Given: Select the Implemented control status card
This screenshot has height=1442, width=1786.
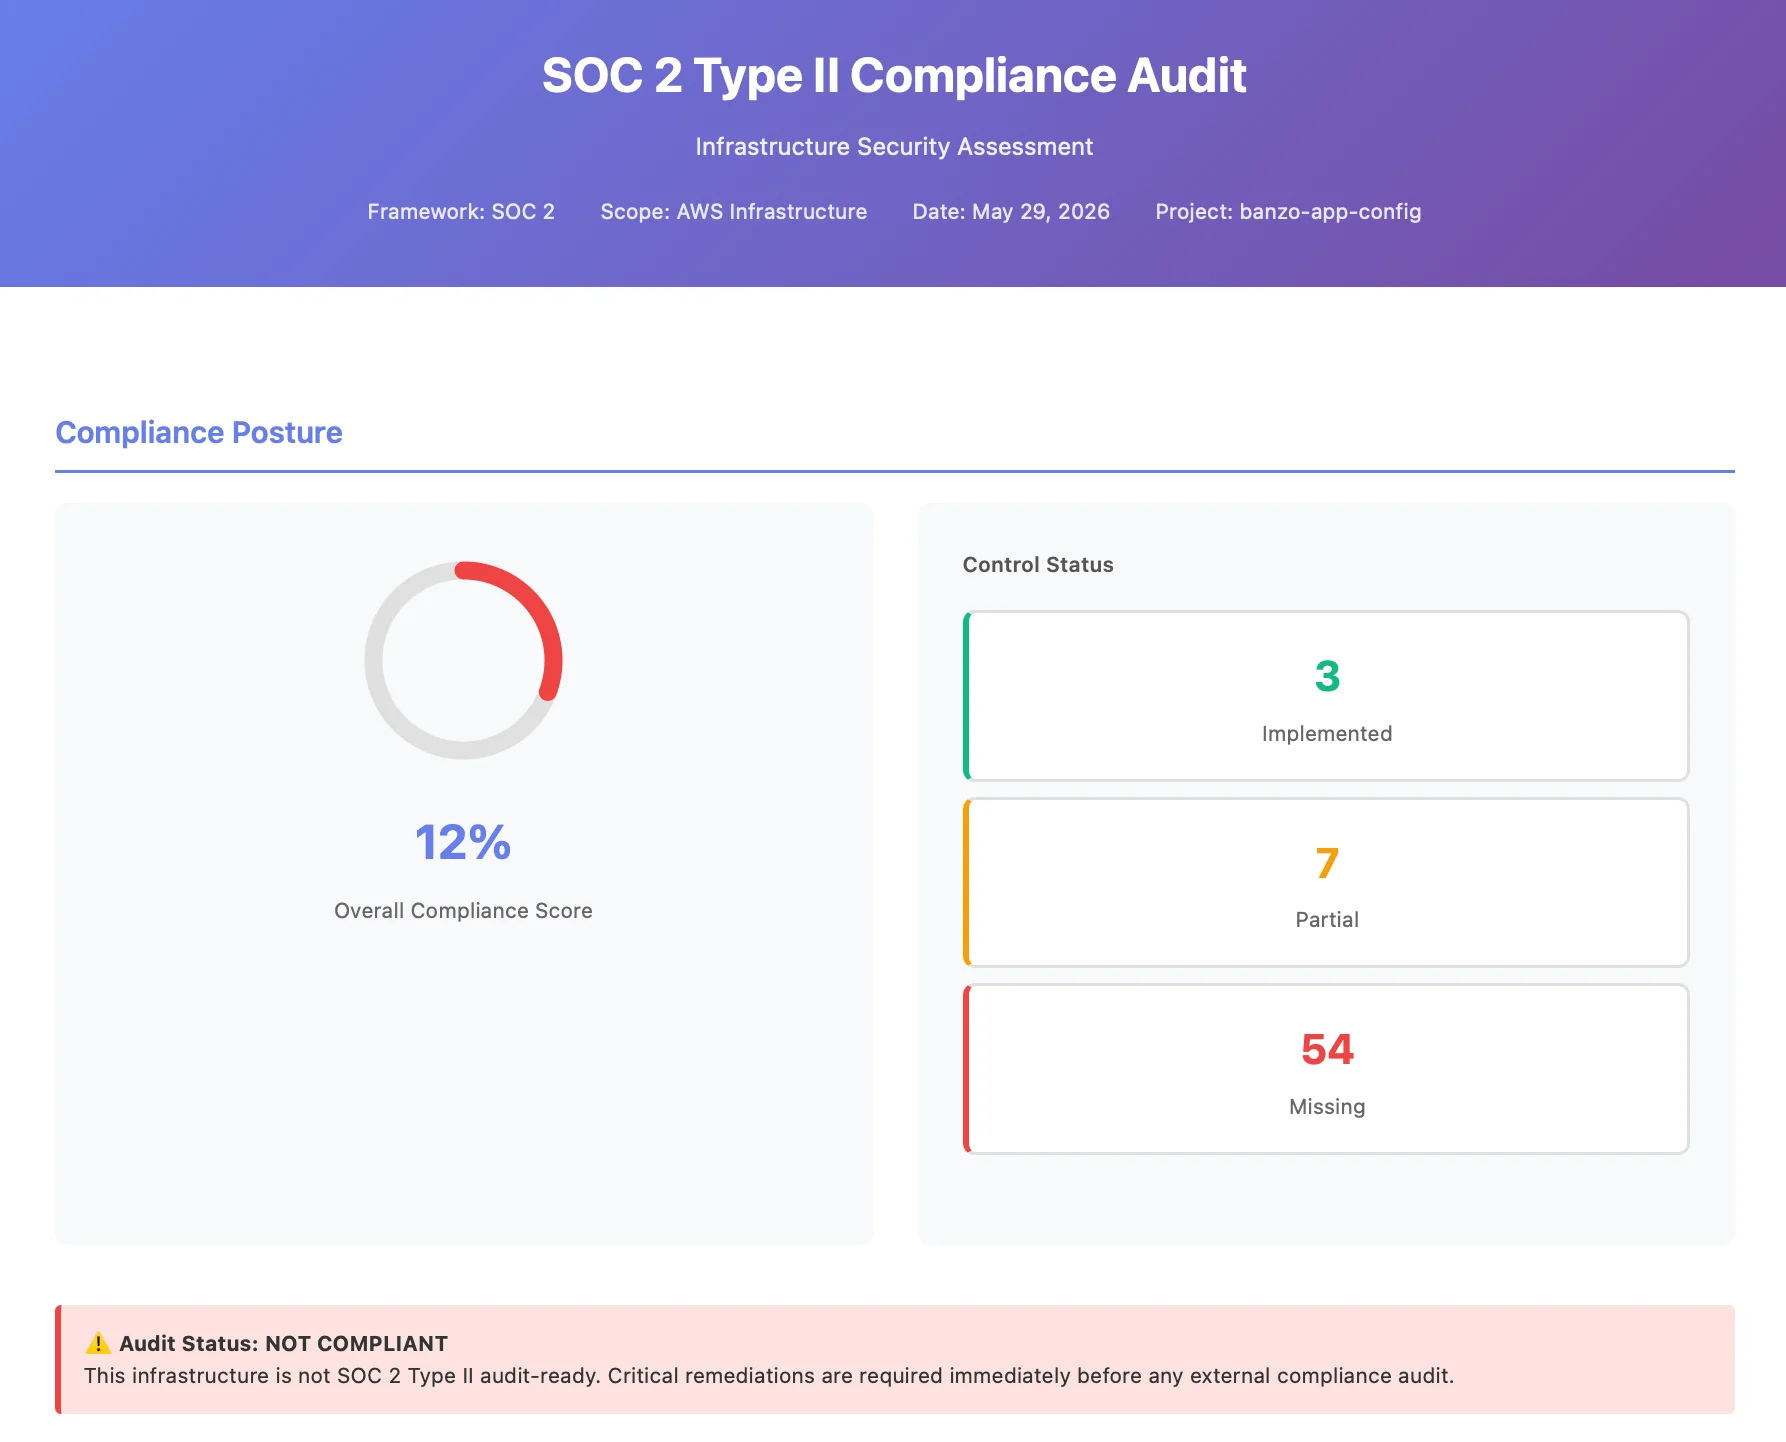Looking at the screenshot, I should point(1326,696).
